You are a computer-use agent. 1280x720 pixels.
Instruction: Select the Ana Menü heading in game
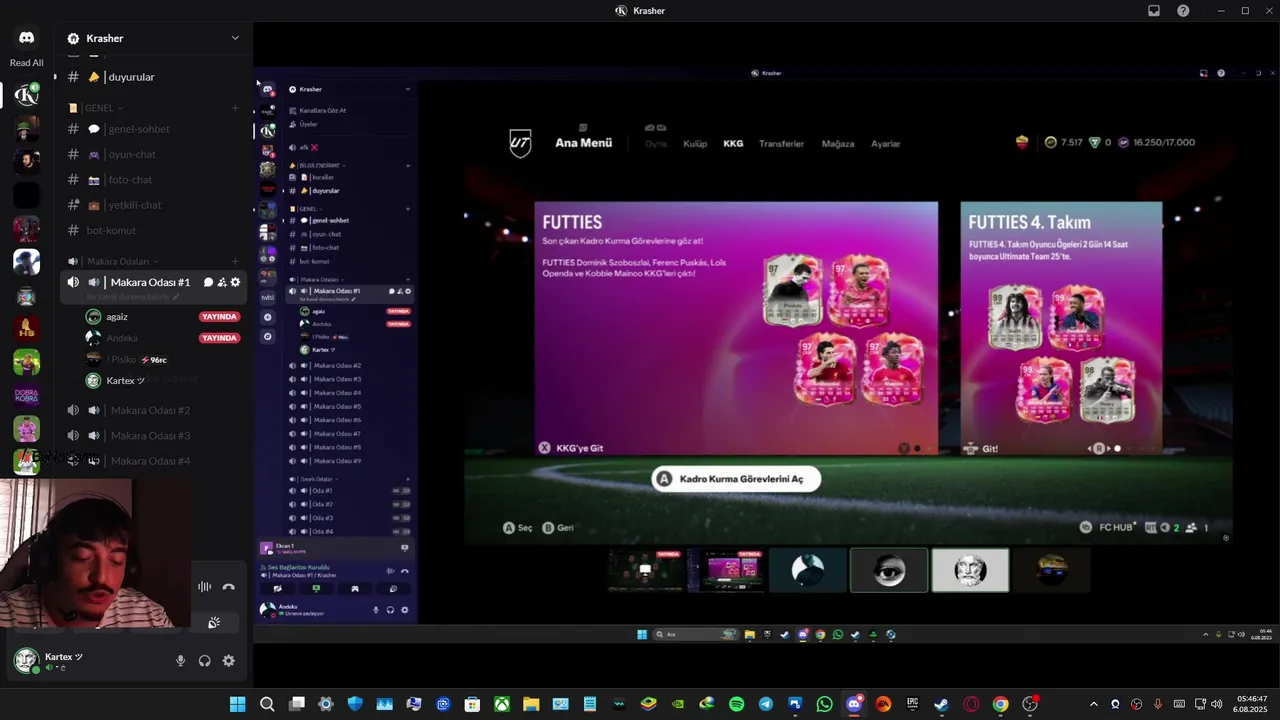pyautogui.click(x=583, y=143)
